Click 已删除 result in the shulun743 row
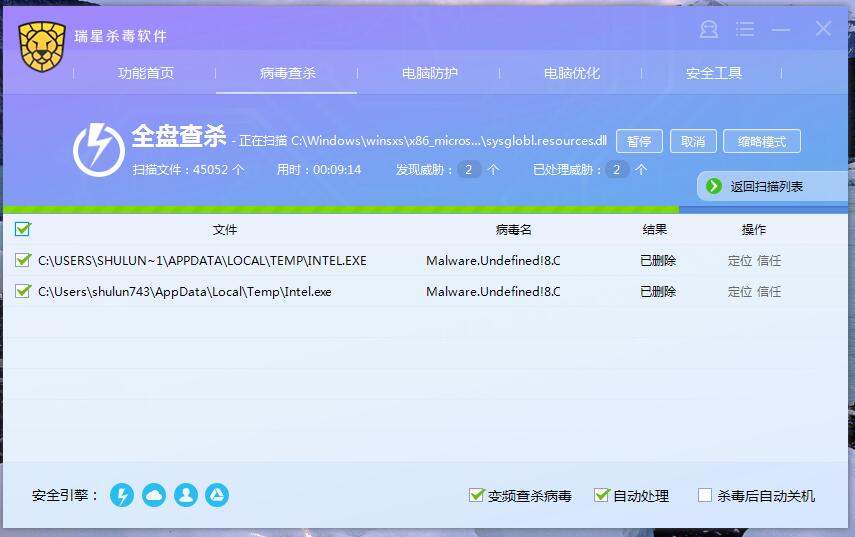This screenshot has width=855, height=537. tap(658, 292)
